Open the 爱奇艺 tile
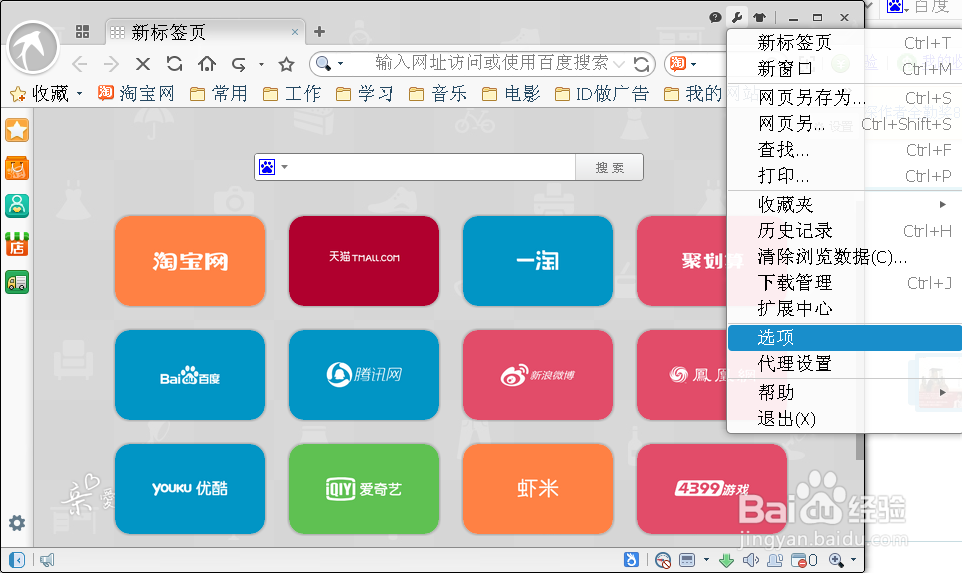 point(364,489)
